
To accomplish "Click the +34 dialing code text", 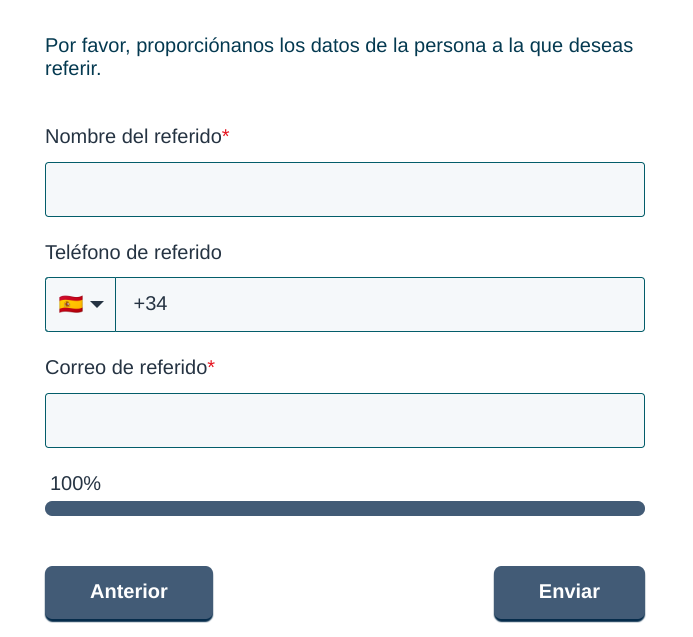I will point(150,304).
